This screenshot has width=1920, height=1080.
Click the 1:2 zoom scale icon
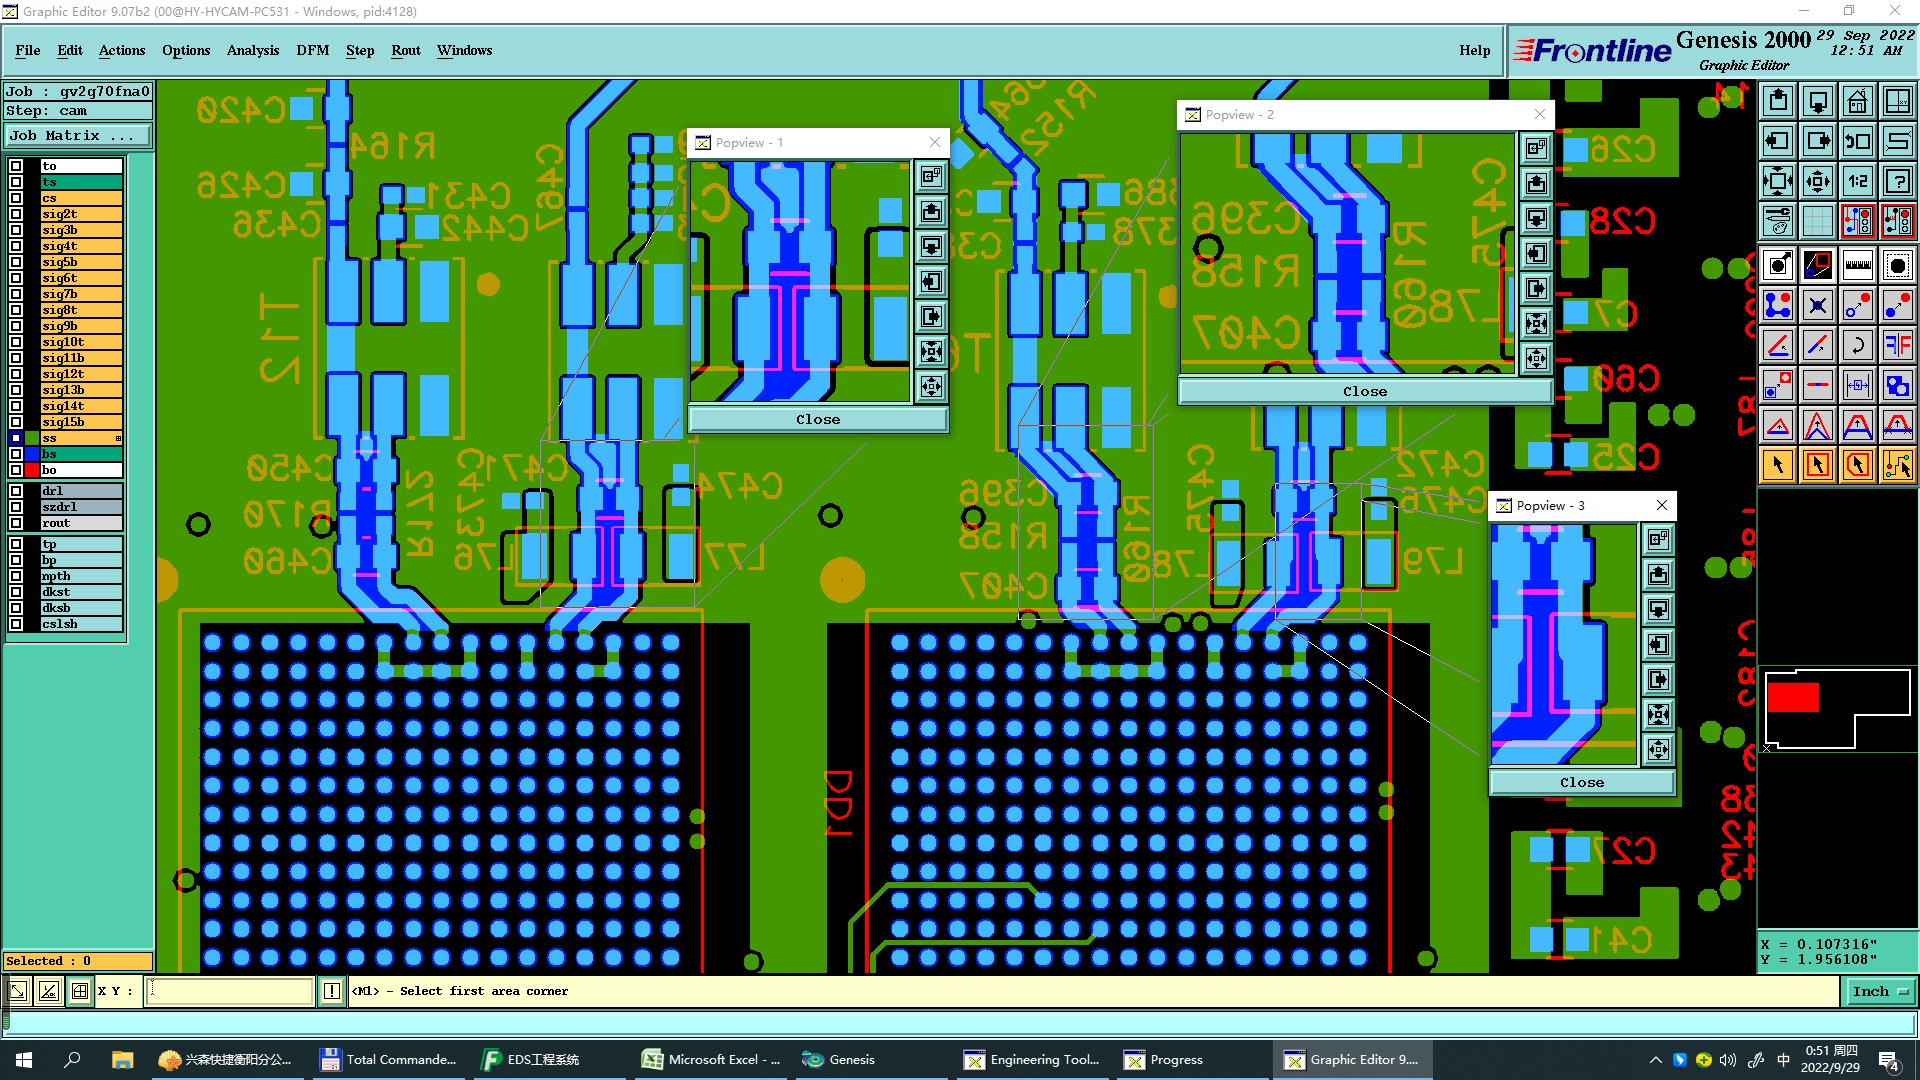click(x=1857, y=181)
